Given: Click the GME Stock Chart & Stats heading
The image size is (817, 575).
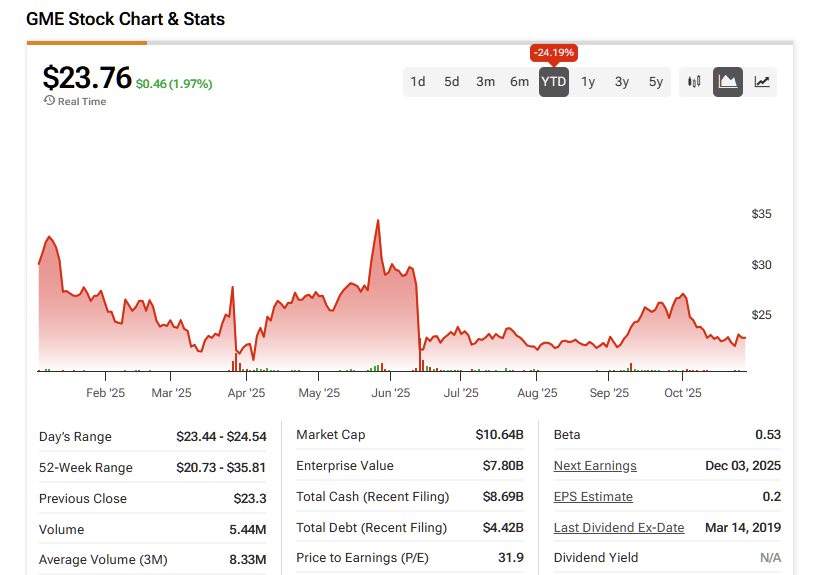Looking at the screenshot, I should coord(125,19).
